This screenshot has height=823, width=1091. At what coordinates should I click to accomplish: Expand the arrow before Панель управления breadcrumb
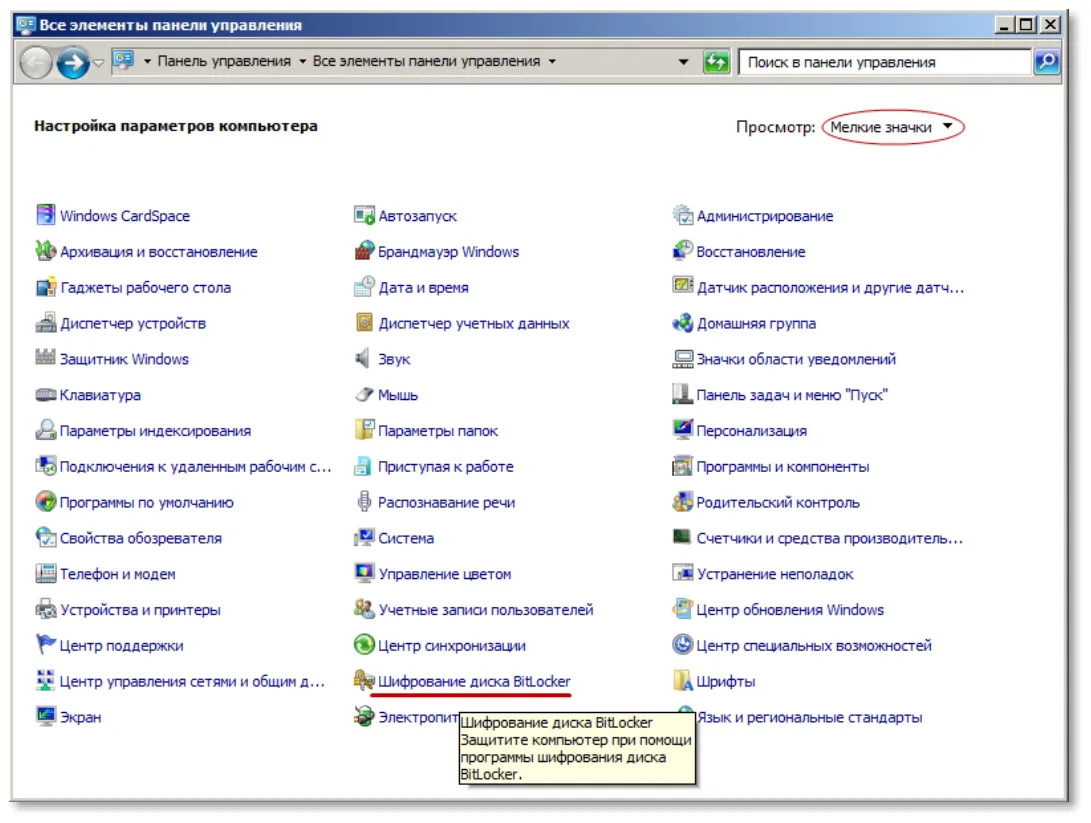coord(147,61)
